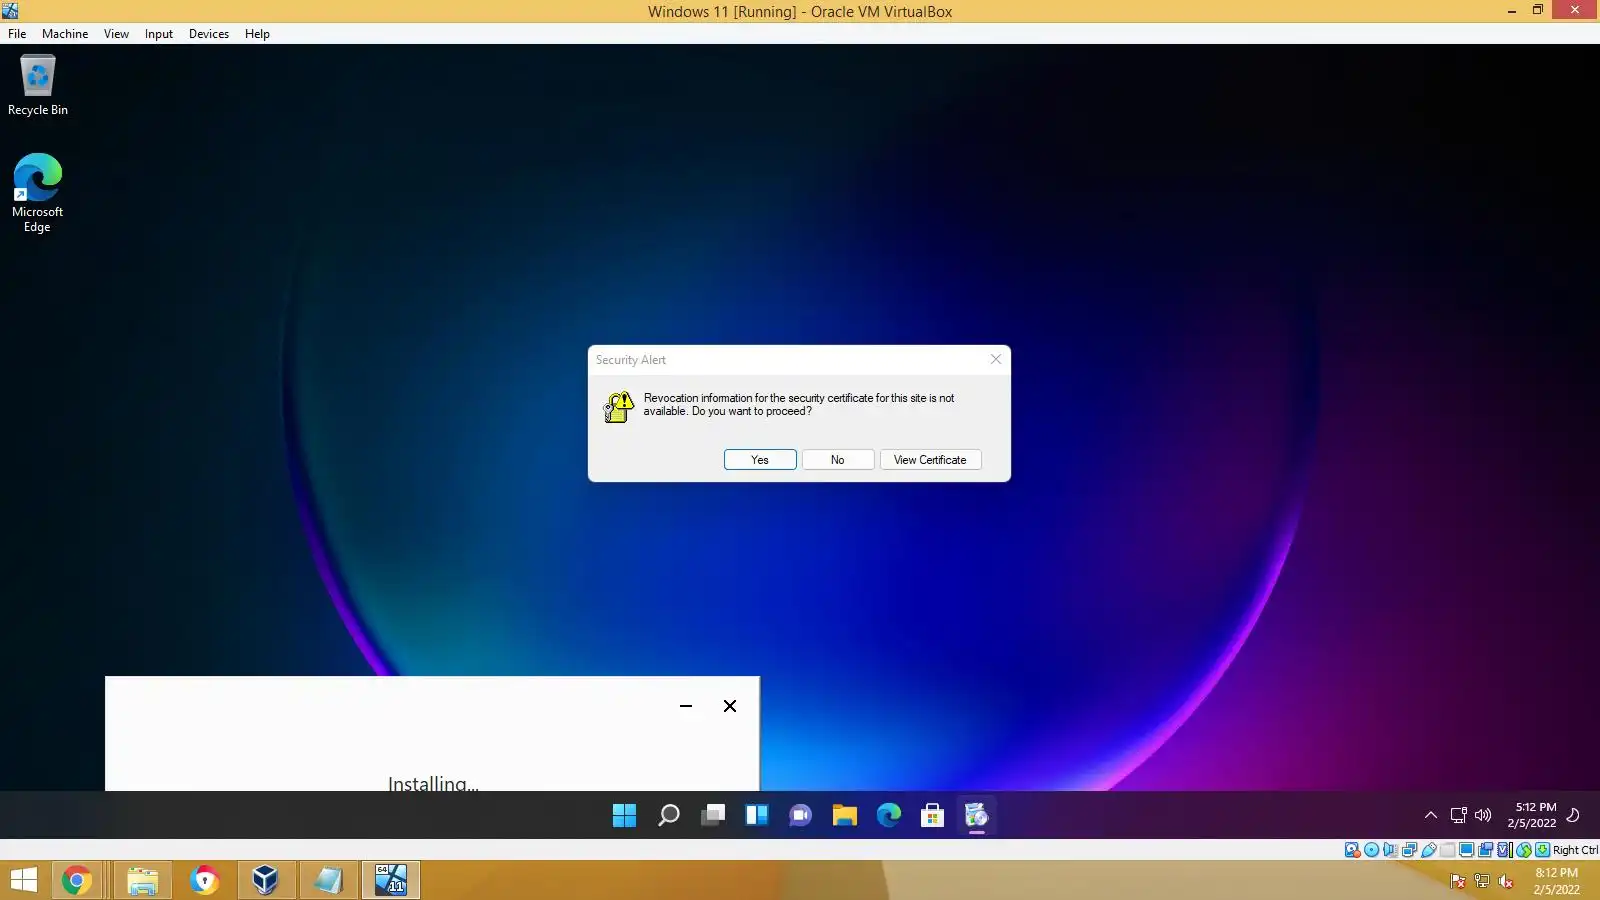
Task: Open guest network status tray icon
Action: coord(1459,815)
